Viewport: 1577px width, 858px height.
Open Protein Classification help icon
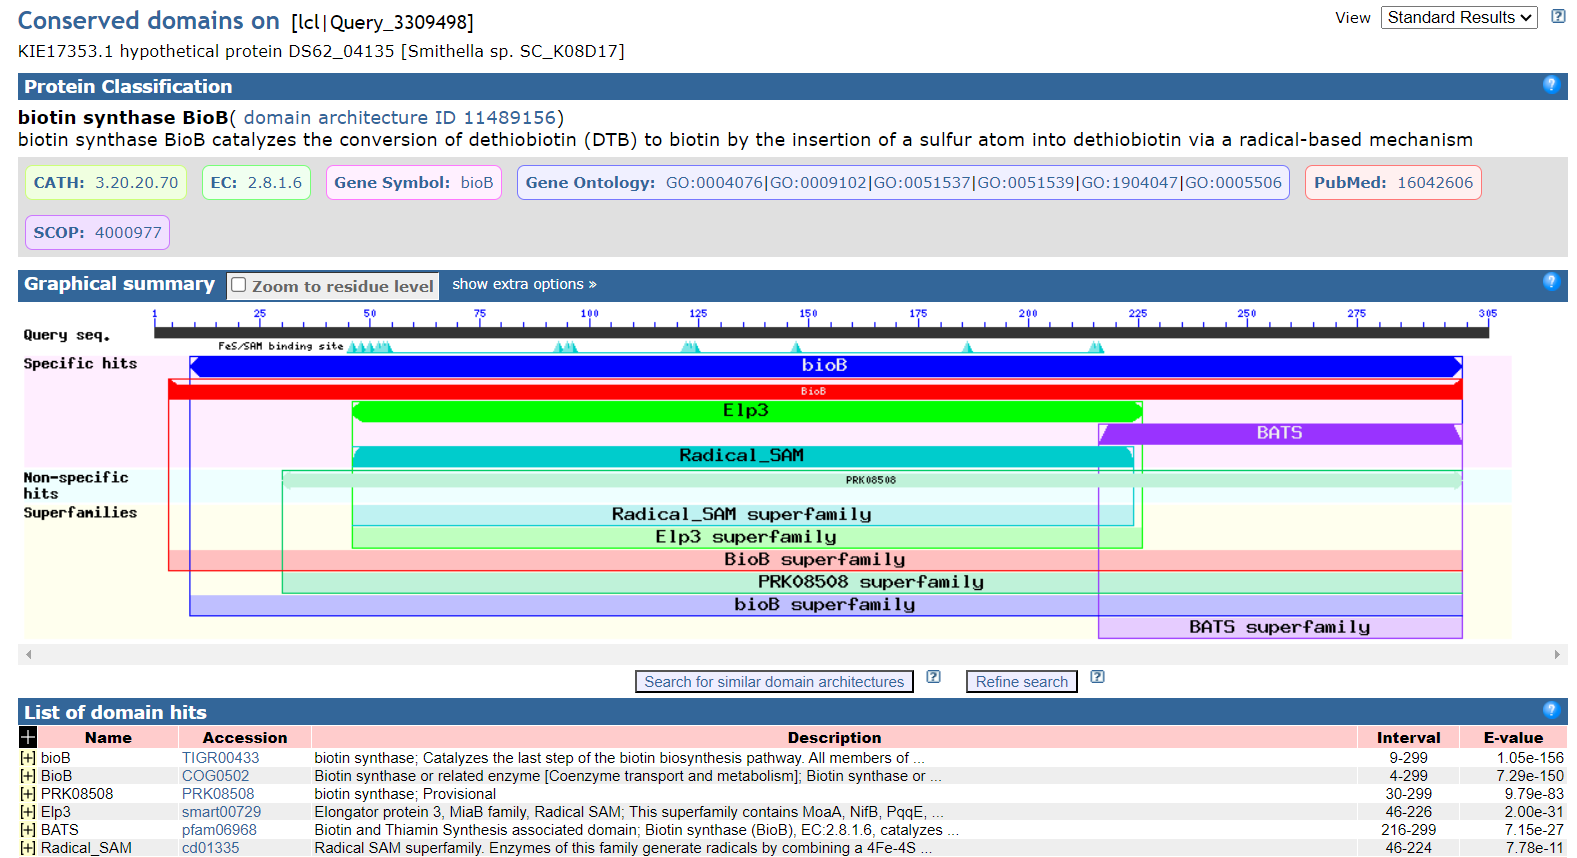tap(1551, 85)
